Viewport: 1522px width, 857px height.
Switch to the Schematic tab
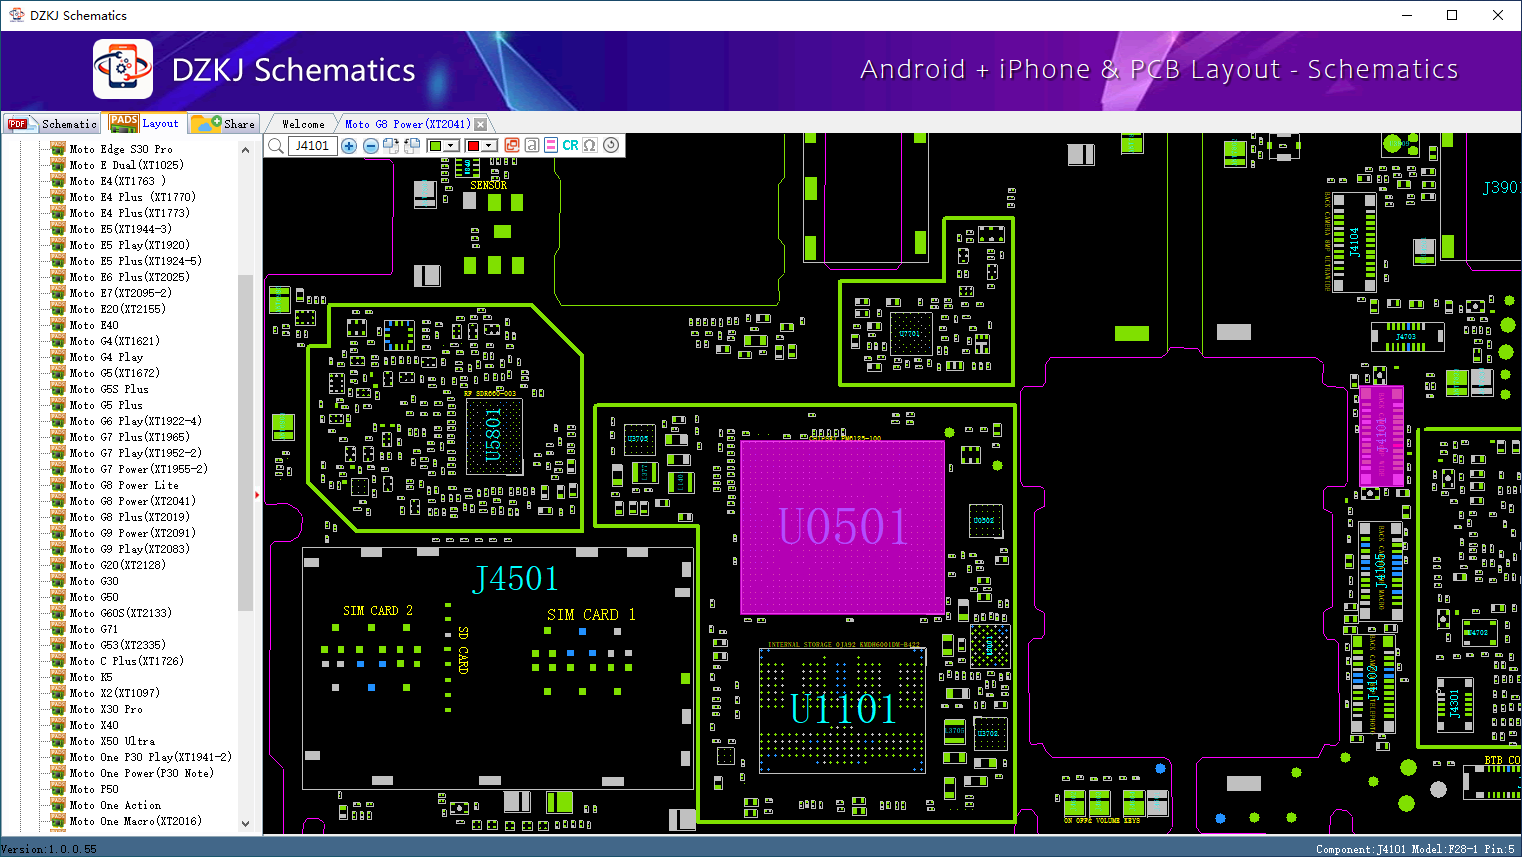click(x=52, y=124)
